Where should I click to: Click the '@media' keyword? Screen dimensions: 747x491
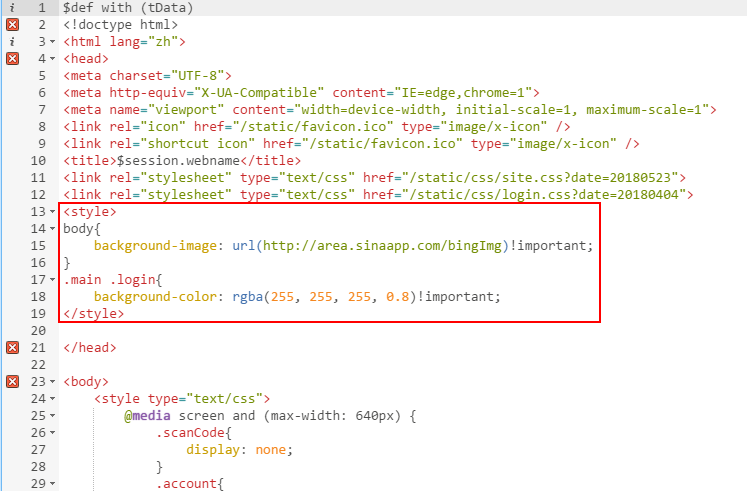147,416
